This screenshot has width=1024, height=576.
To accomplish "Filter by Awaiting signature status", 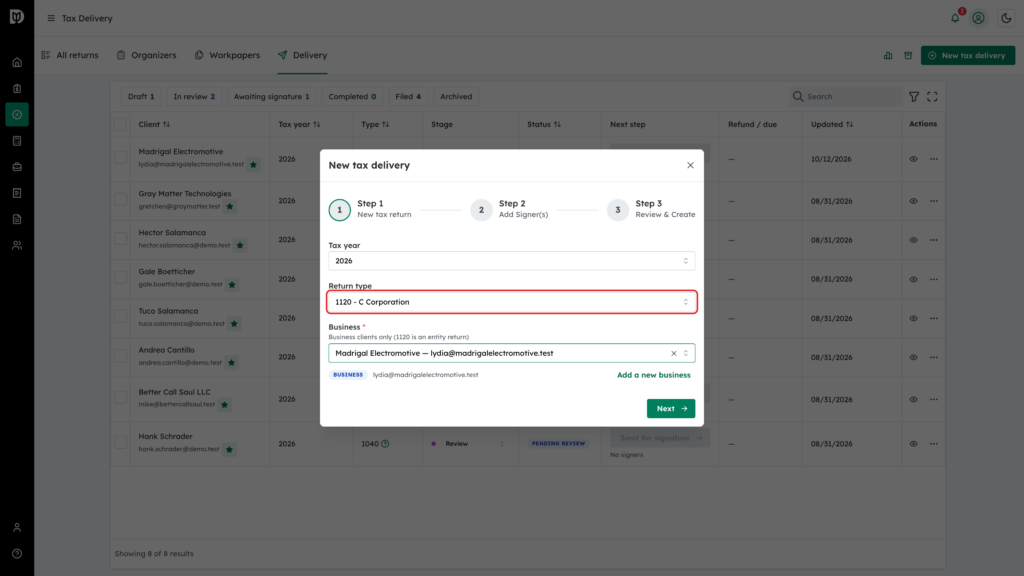I will pos(271,97).
